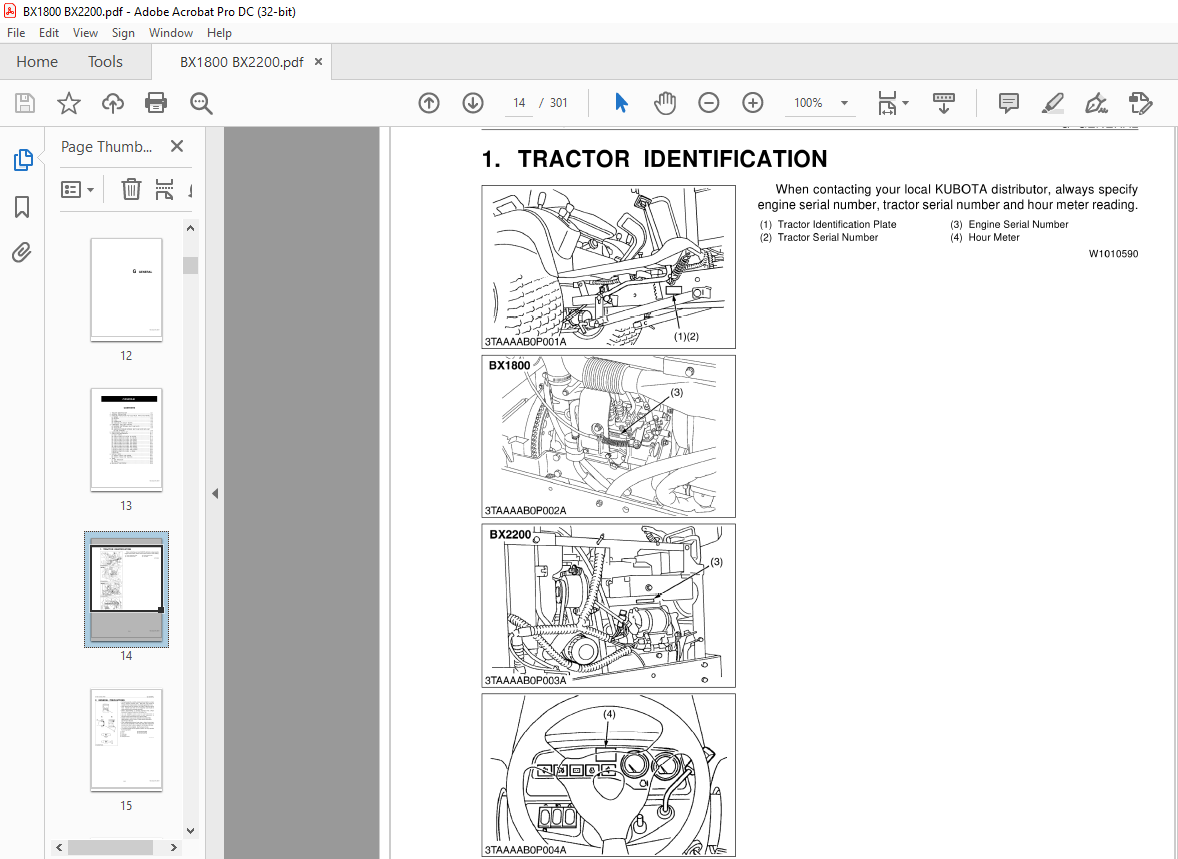
Task: Zoom out with the minus icon
Action: tap(708, 103)
